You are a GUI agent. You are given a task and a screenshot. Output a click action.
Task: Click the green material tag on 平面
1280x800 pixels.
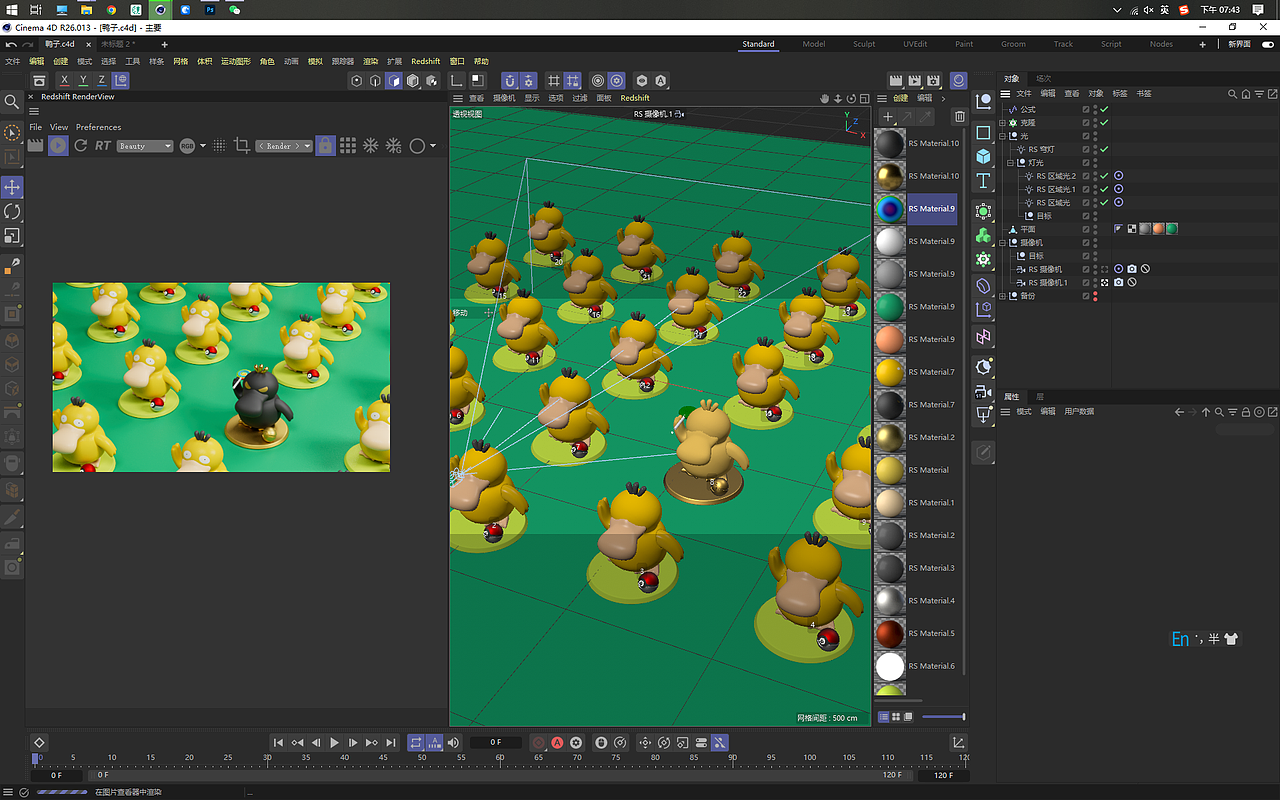1171,229
